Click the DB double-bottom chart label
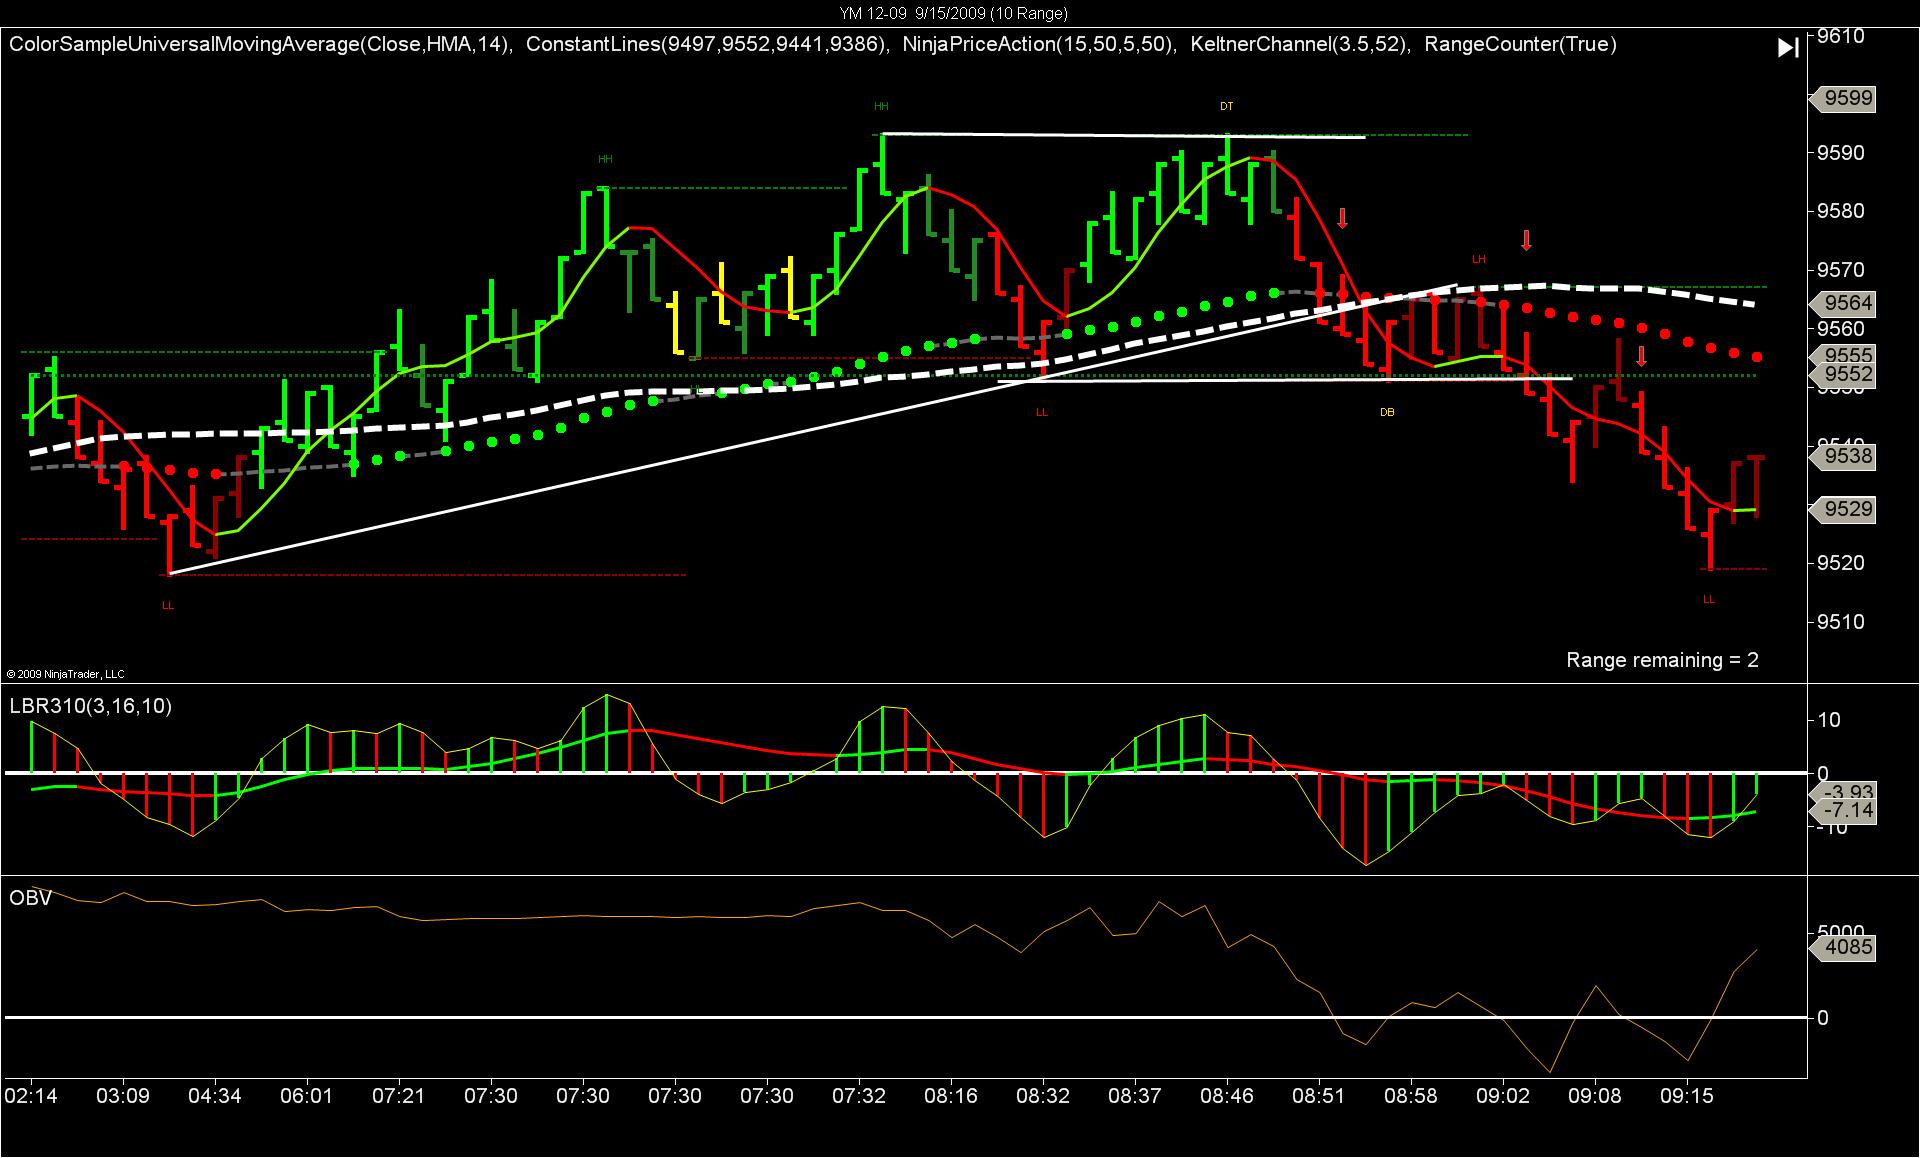This screenshot has width=1920, height=1158. 1387,412
